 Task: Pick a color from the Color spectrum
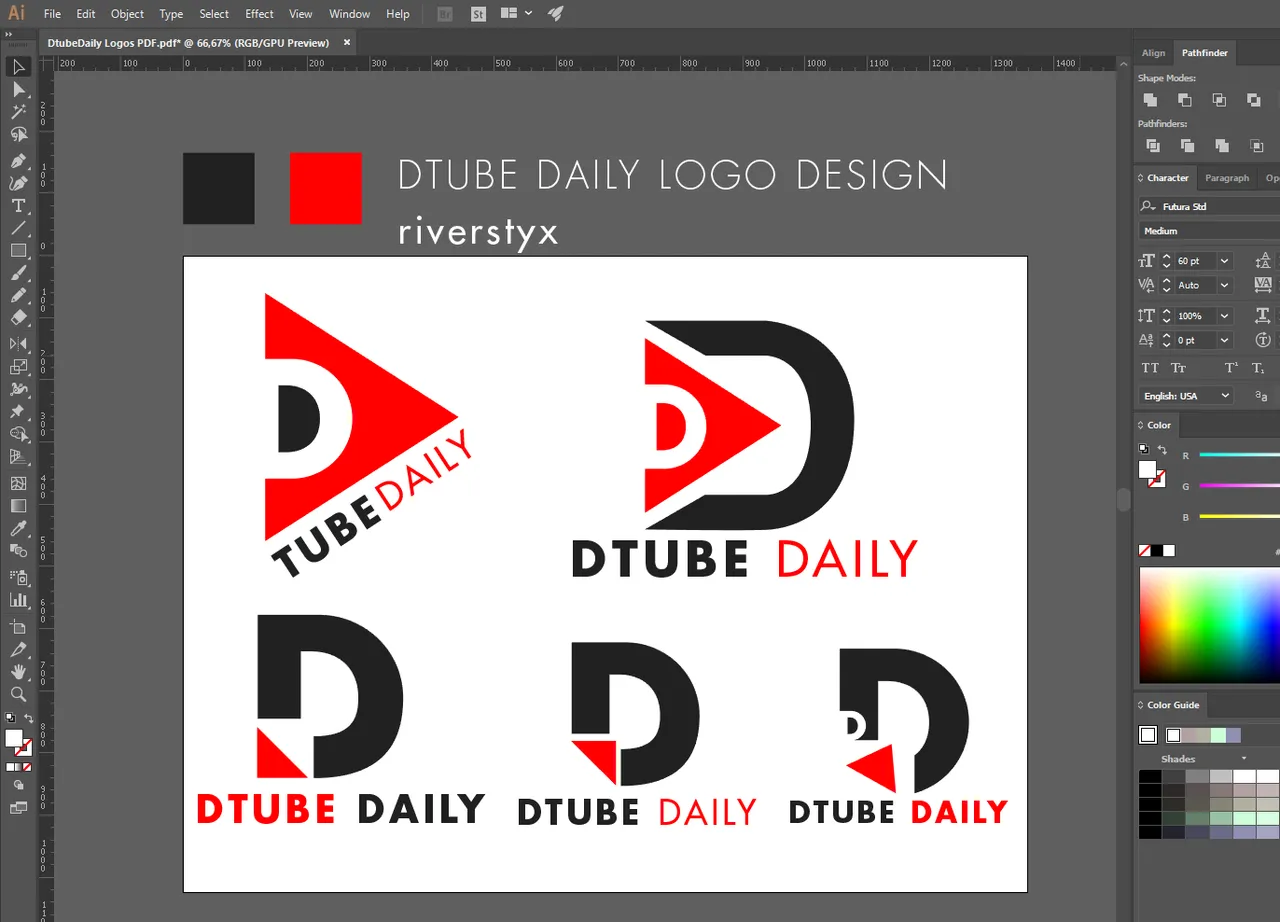1209,626
